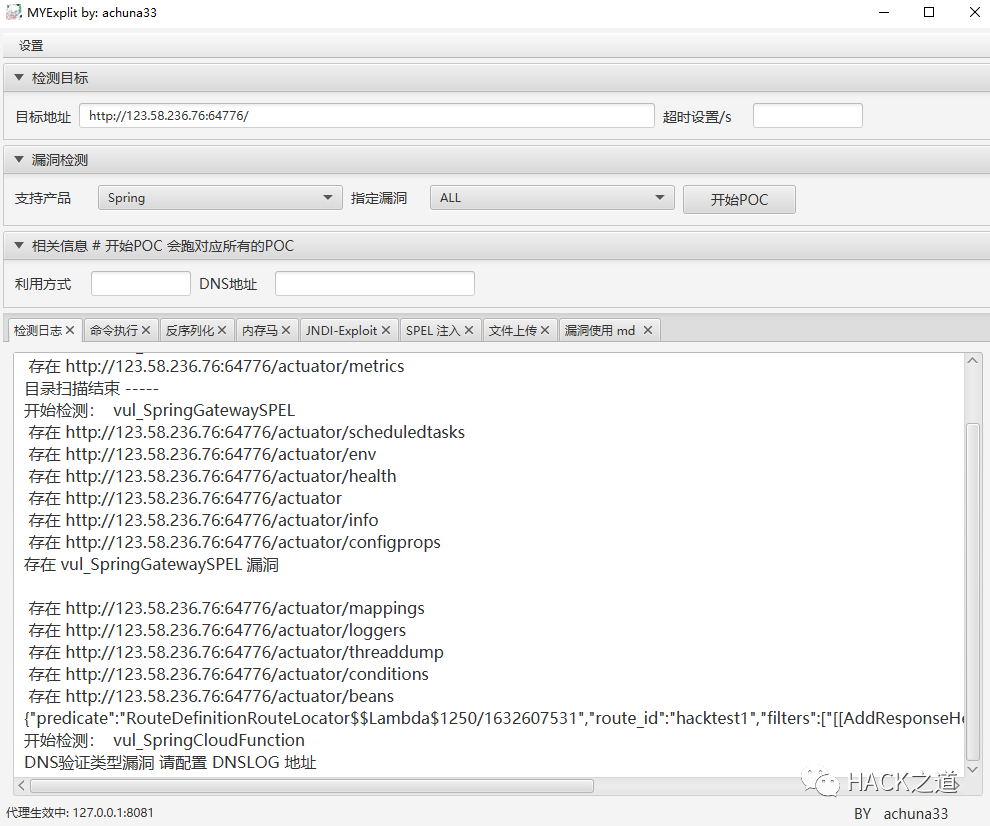Switch to the 反序列化 tab
This screenshot has width=990, height=826.
pyautogui.click(x=190, y=330)
